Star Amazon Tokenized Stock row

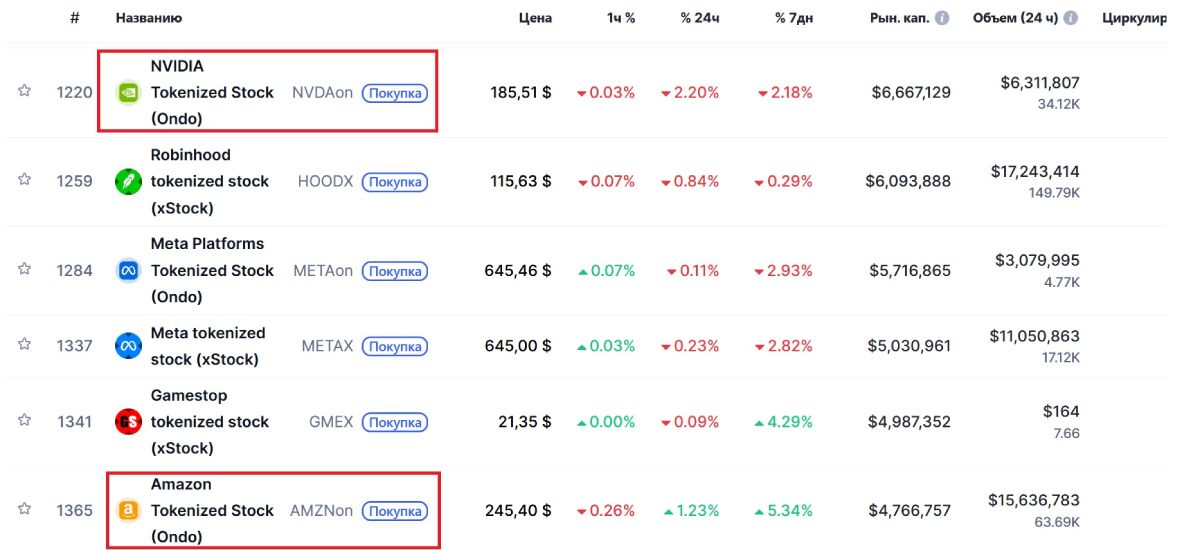point(24,509)
